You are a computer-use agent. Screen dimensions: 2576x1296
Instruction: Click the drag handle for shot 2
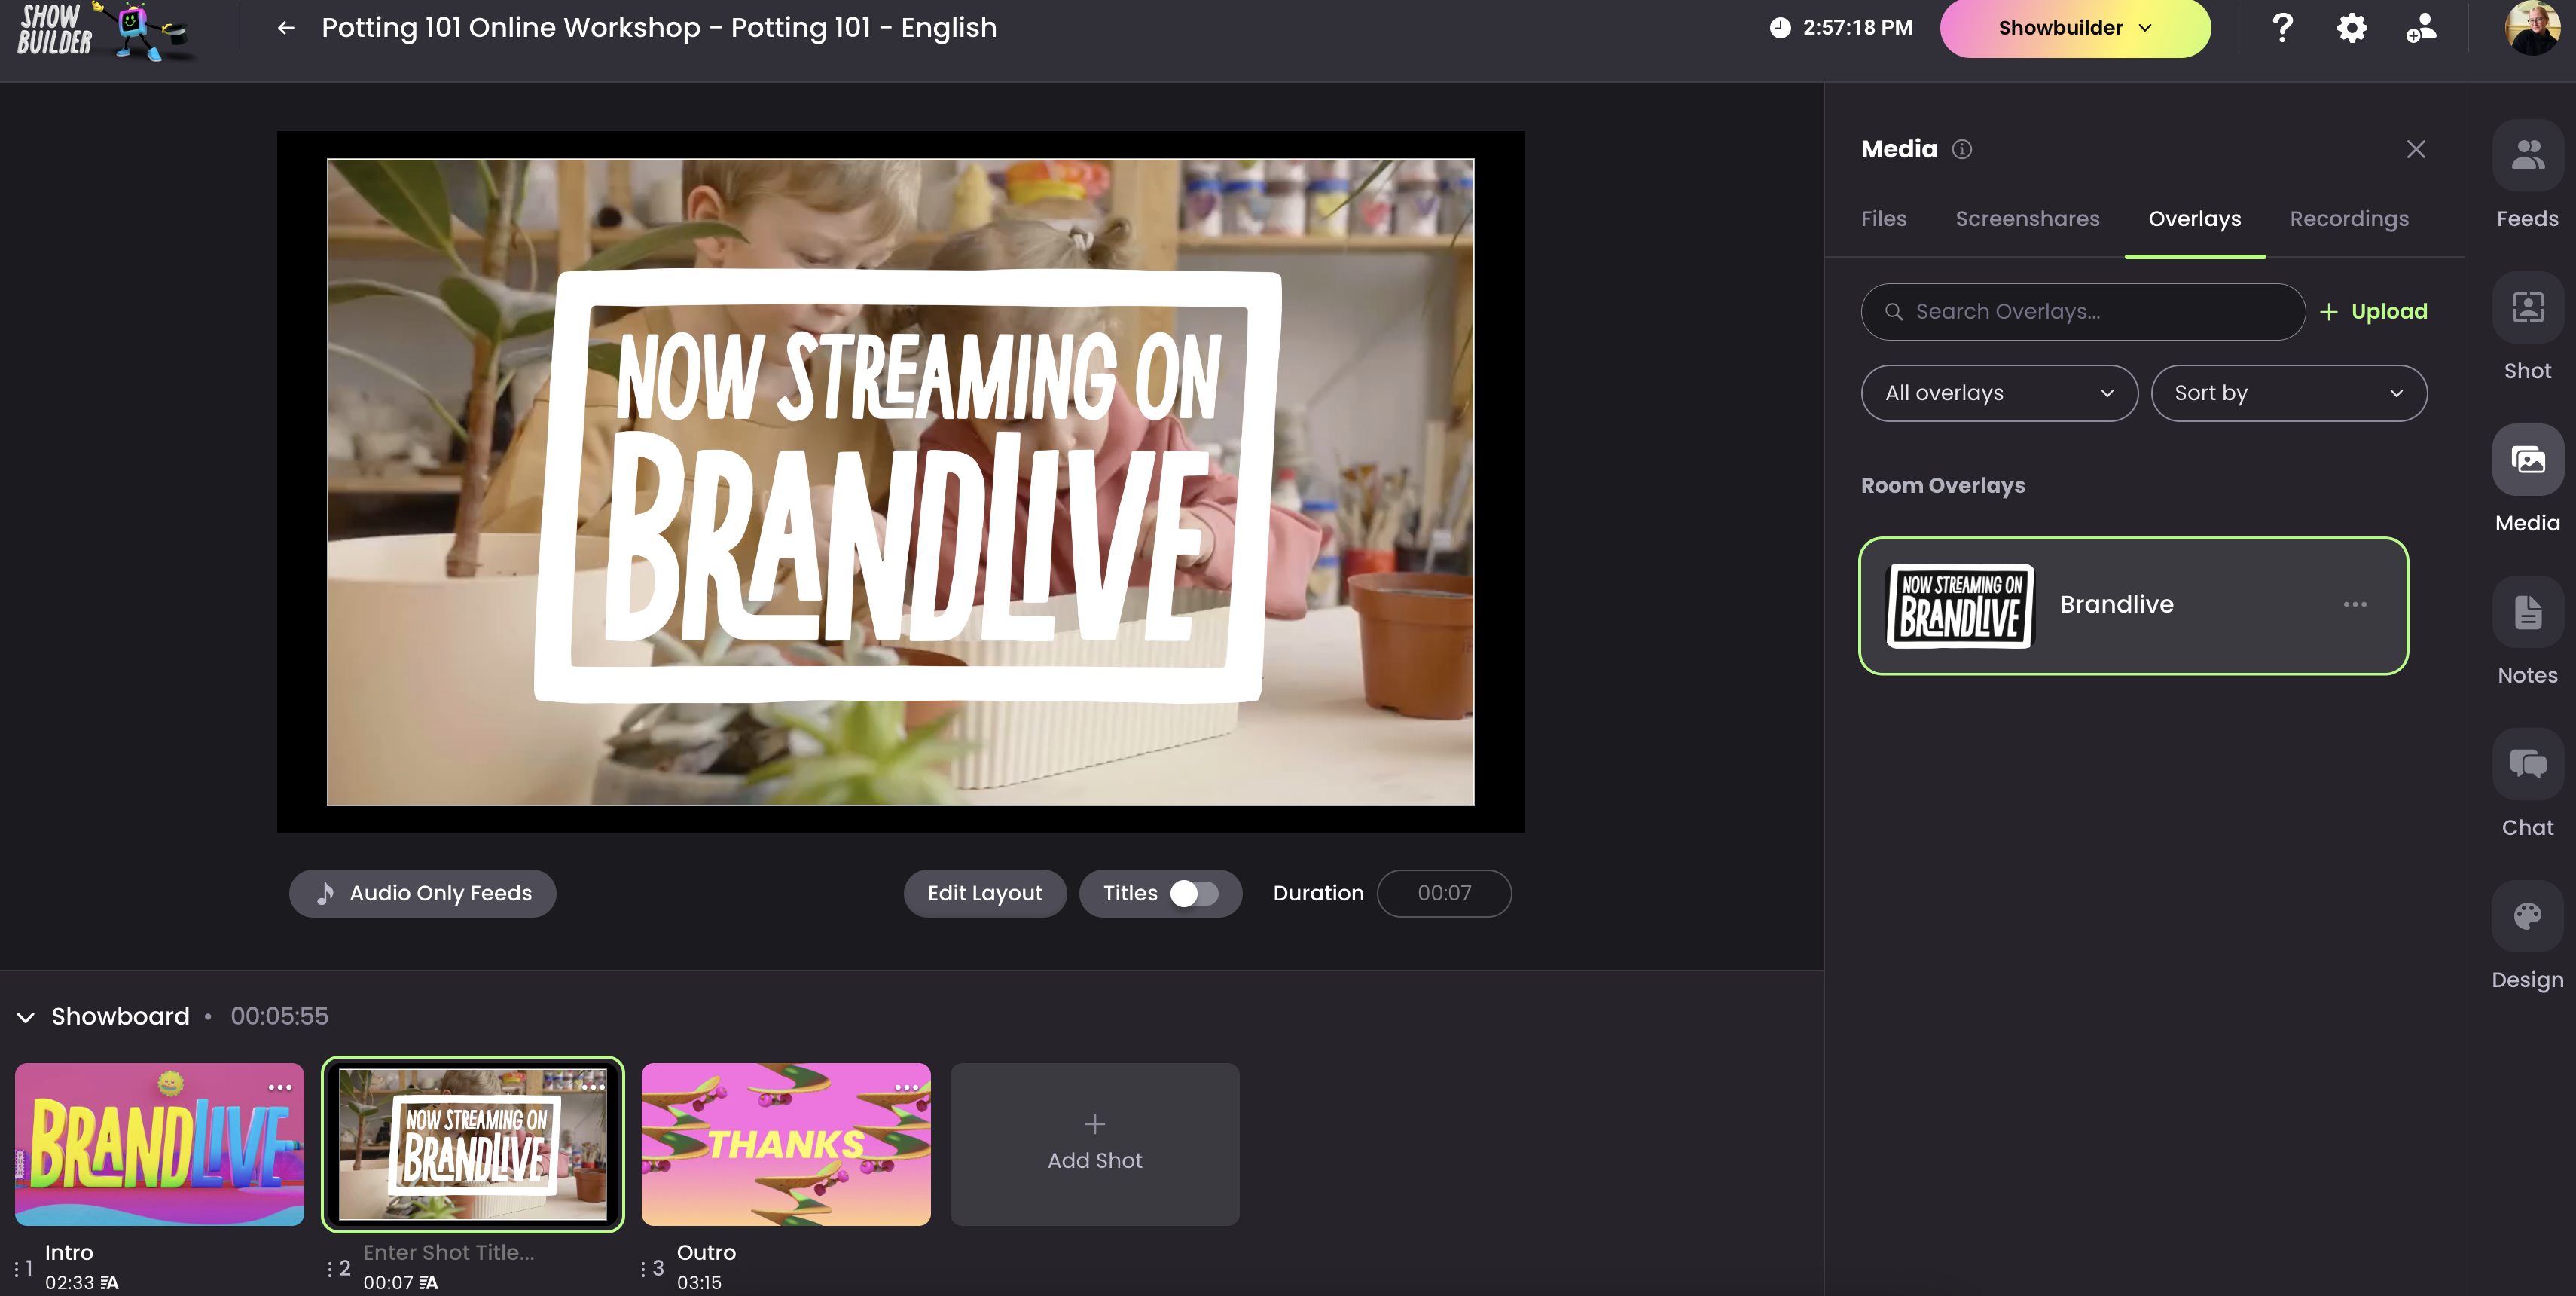(329, 1268)
